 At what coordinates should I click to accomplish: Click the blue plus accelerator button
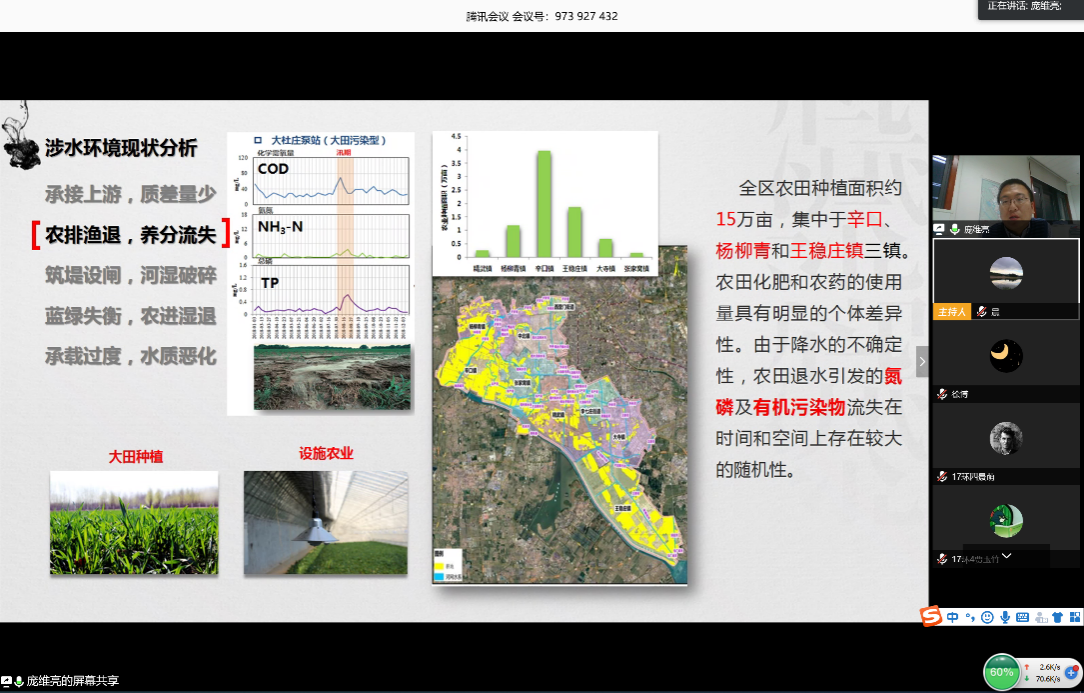pyautogui.click(x=1071, y=673)
